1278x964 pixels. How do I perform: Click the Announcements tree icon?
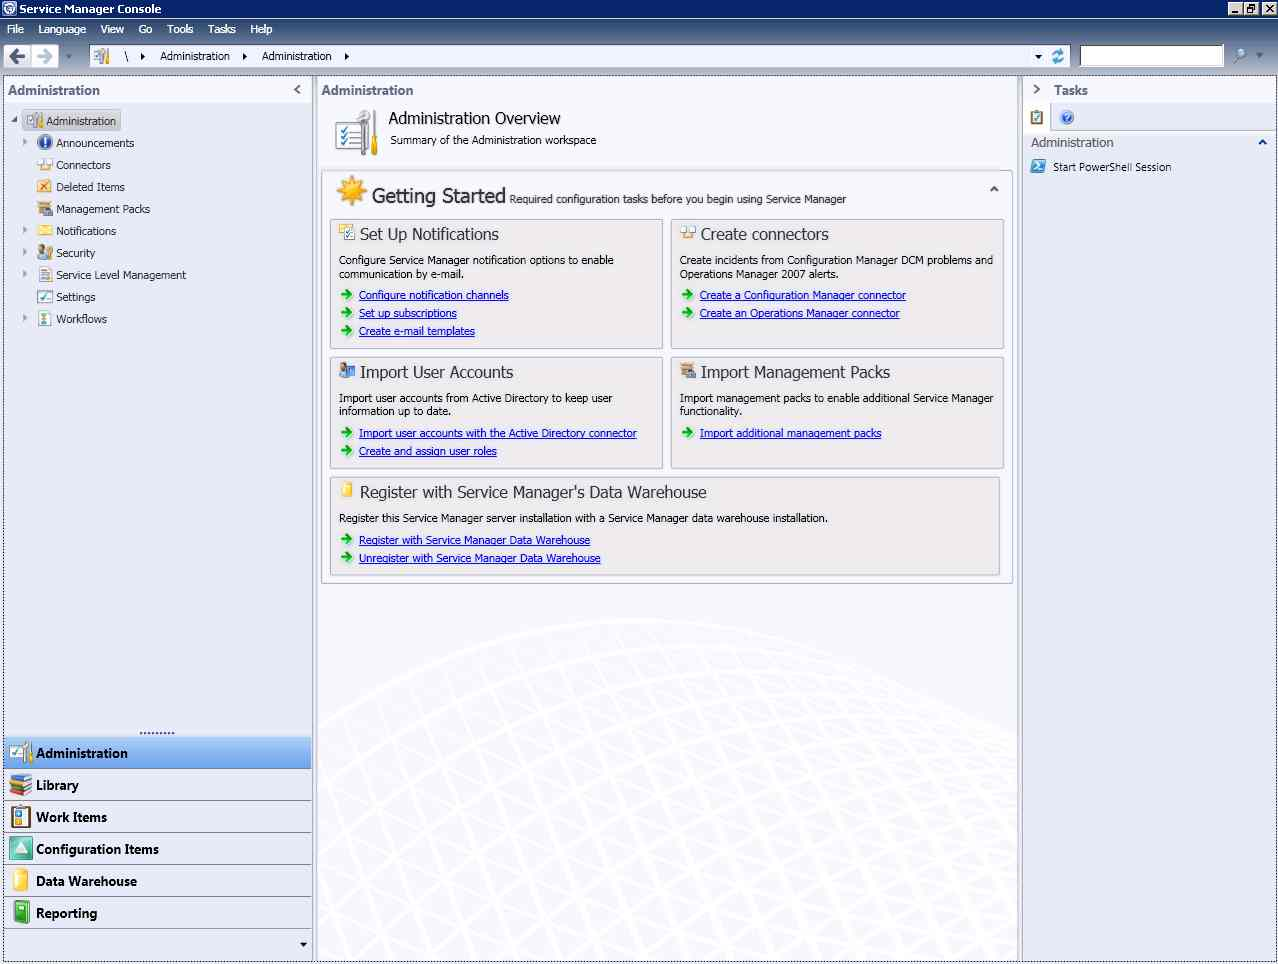[45, 143]
